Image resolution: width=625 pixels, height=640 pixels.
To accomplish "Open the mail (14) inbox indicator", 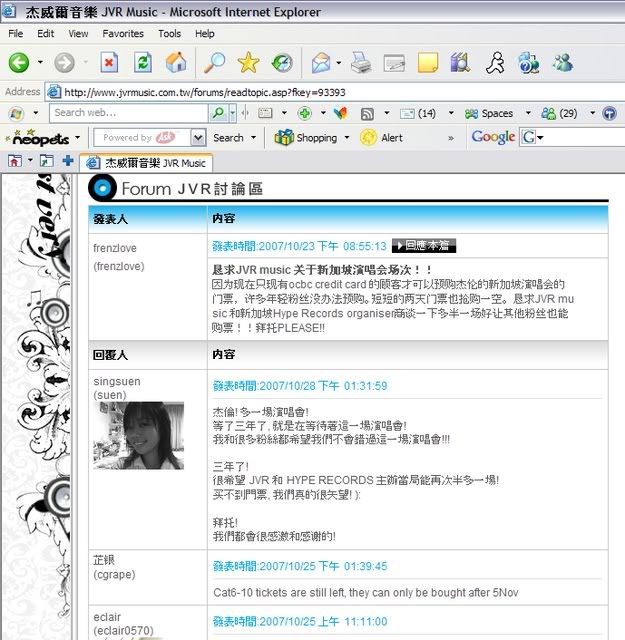I will [x=418, y=113].
